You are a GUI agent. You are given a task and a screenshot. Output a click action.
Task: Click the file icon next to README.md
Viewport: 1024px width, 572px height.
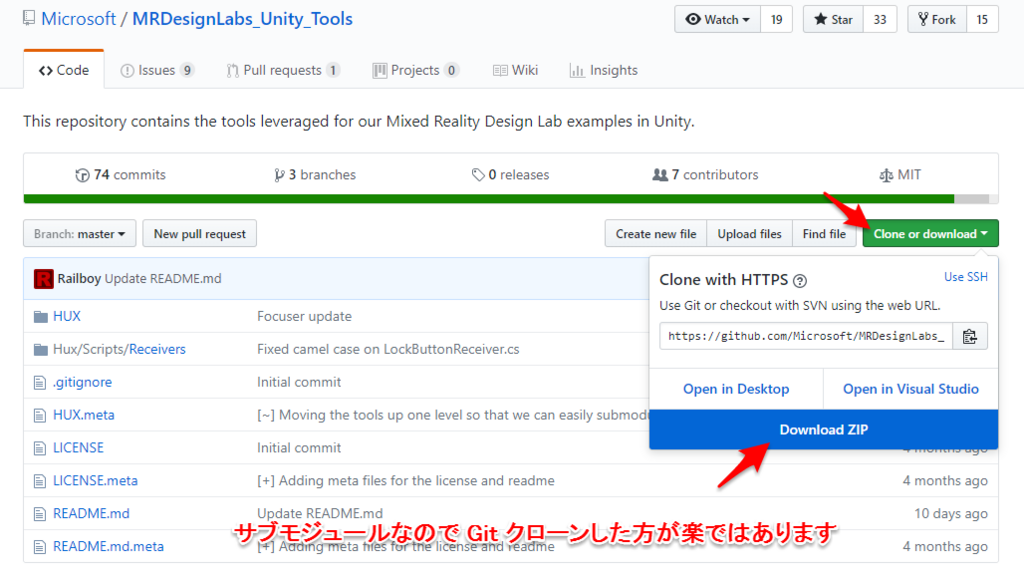[40, 514]
